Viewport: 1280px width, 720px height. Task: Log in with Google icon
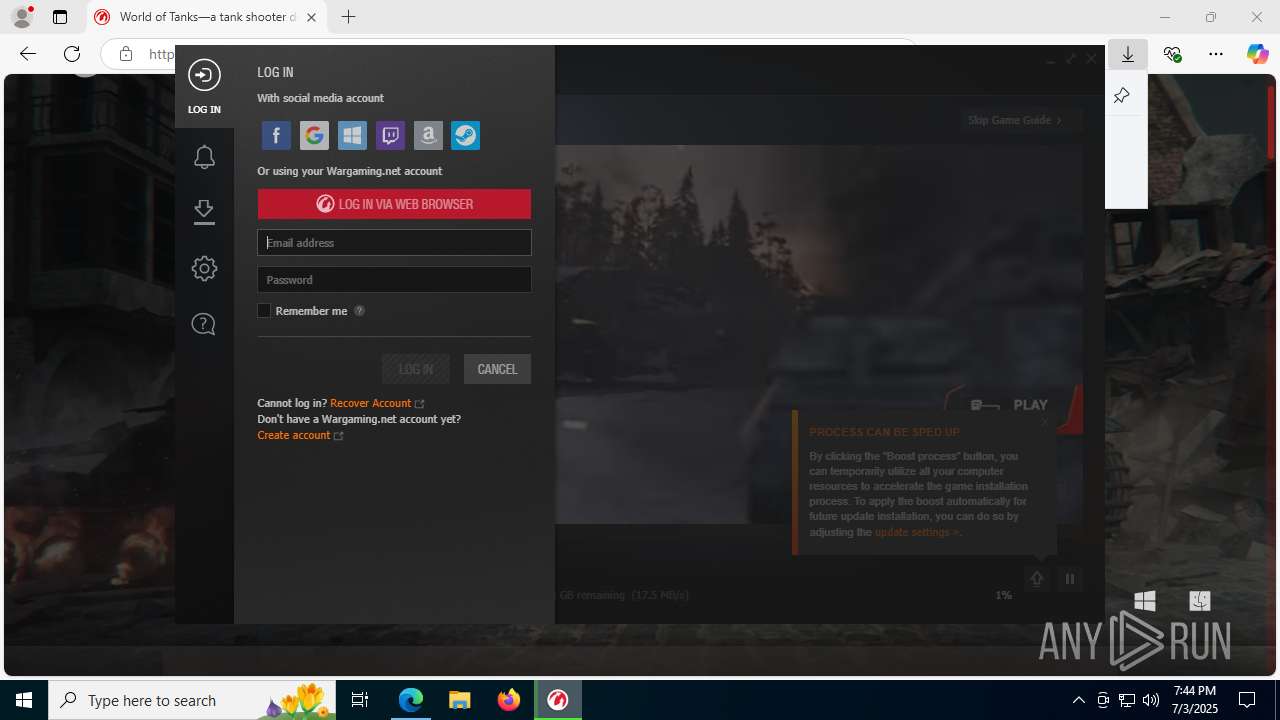coord(314,135)
